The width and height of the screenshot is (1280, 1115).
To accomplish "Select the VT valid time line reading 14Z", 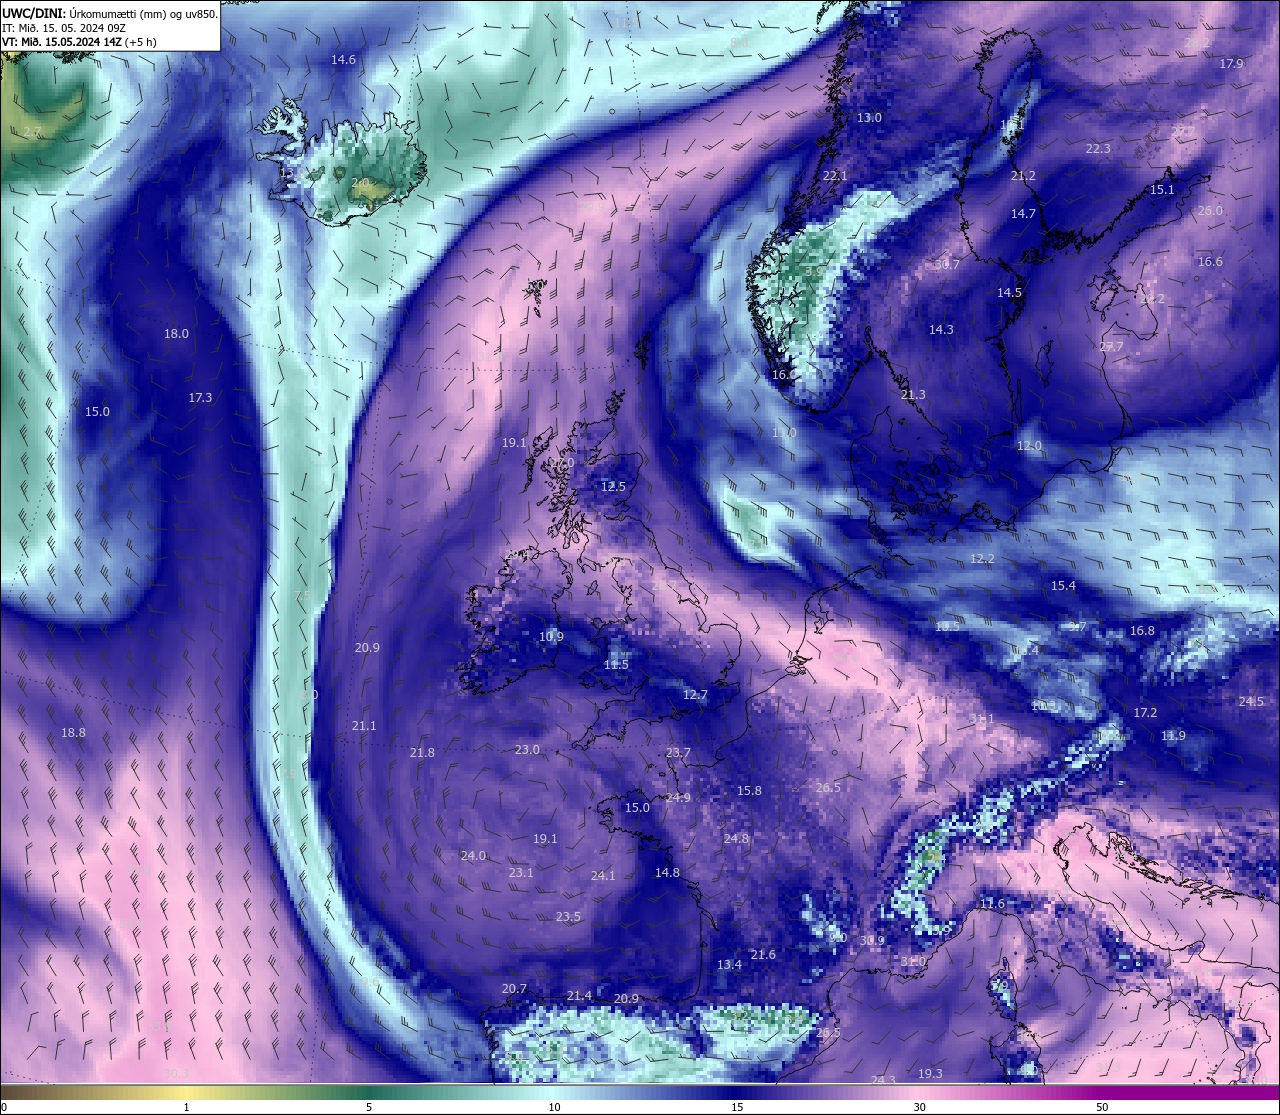I will point(79,42).
